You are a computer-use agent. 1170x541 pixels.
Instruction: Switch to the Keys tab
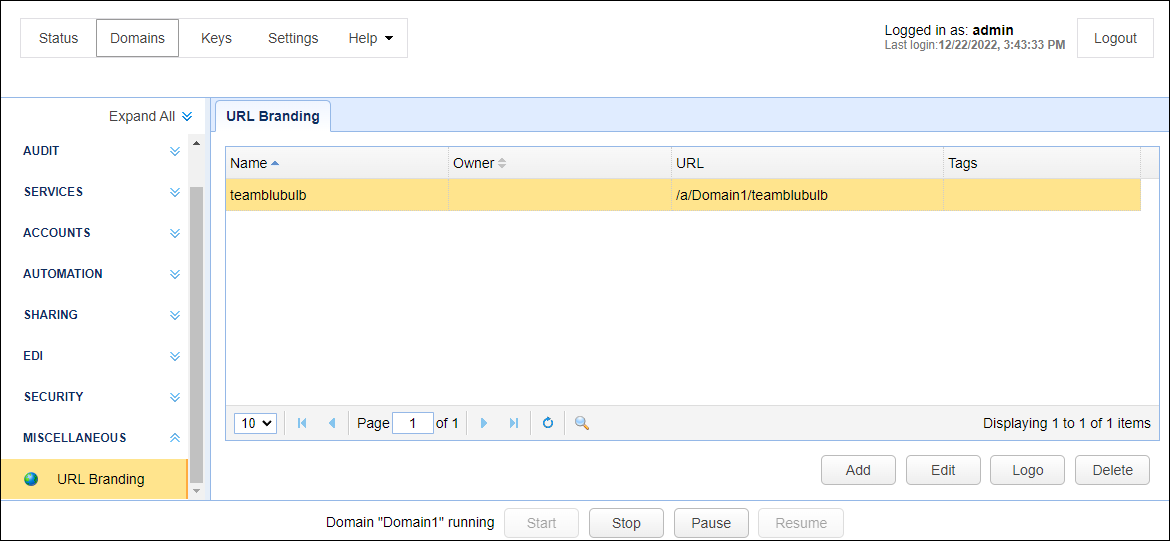[216, 38]
